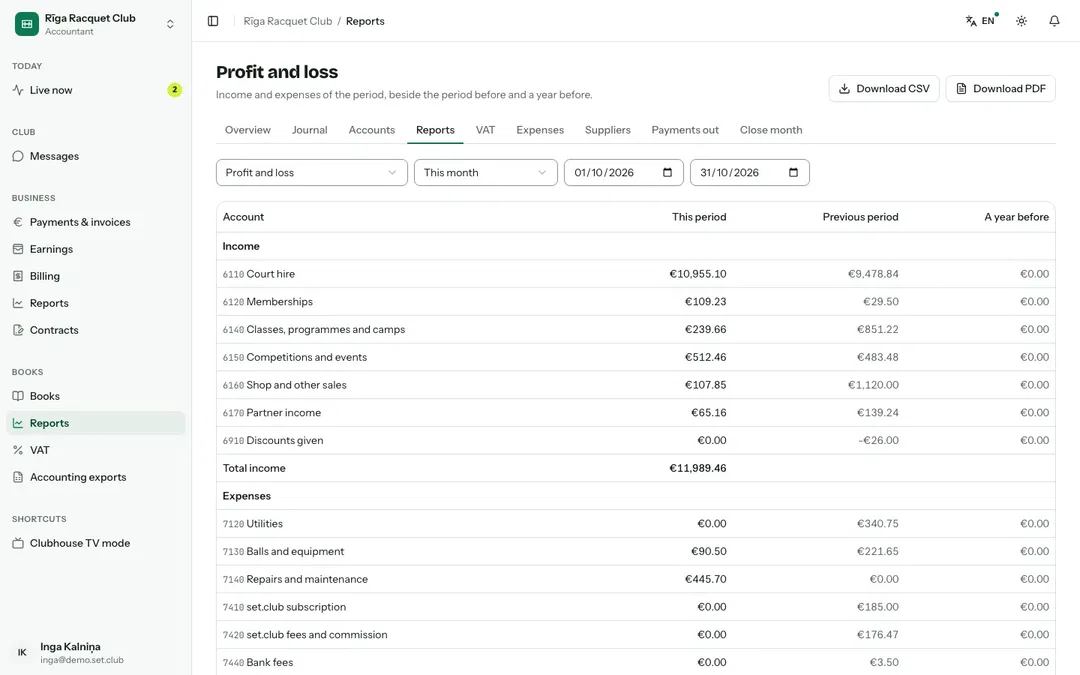Click the 7410 set.club subscription row

coord(636,607)
